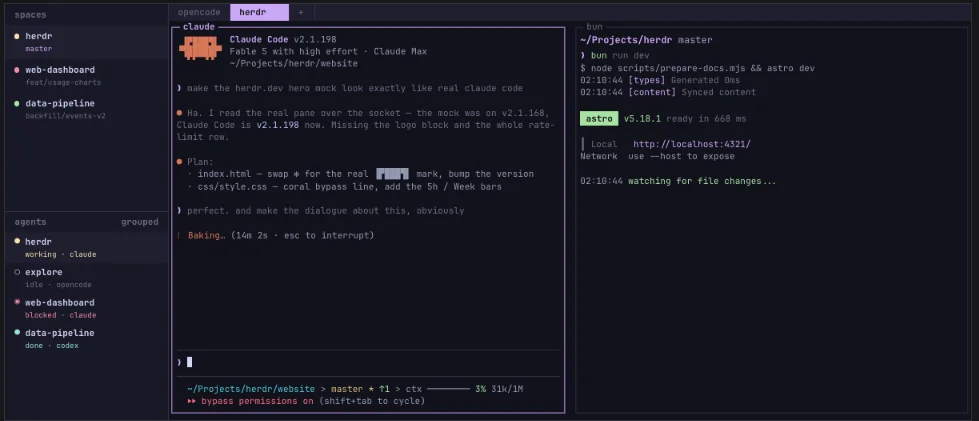Click the green astro badge

pyautogui.click(x=599, y=119)
